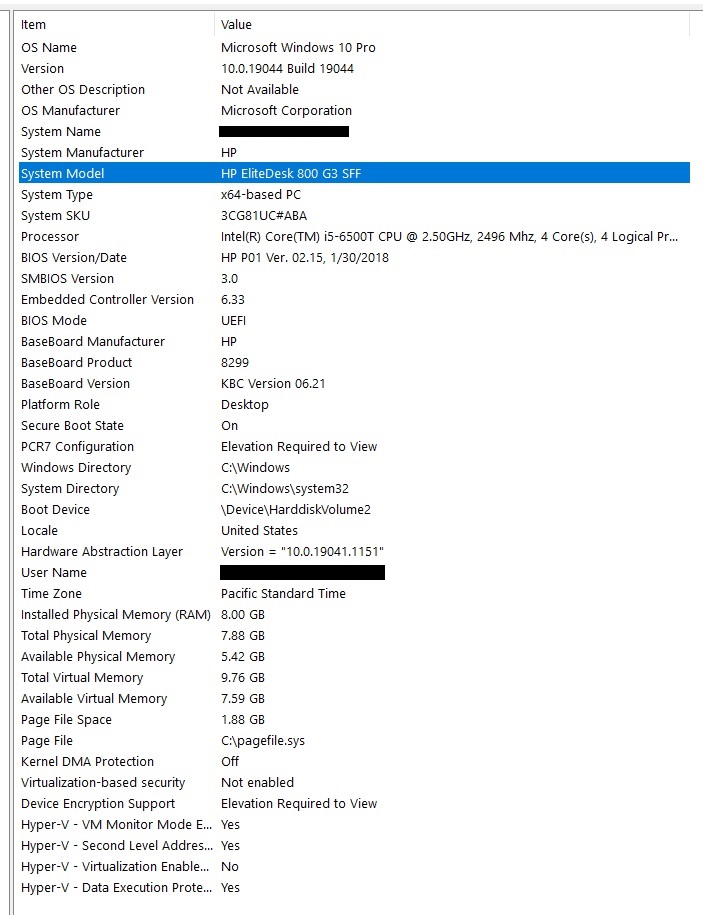
Task: Select the System Manufacturer row
Action: tap(354, 152)
